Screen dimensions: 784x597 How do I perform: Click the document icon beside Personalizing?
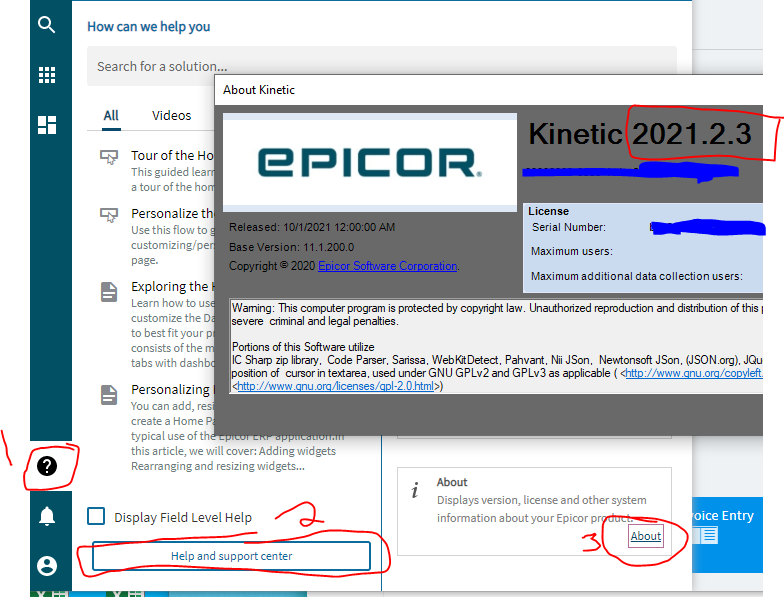(109, 394)
